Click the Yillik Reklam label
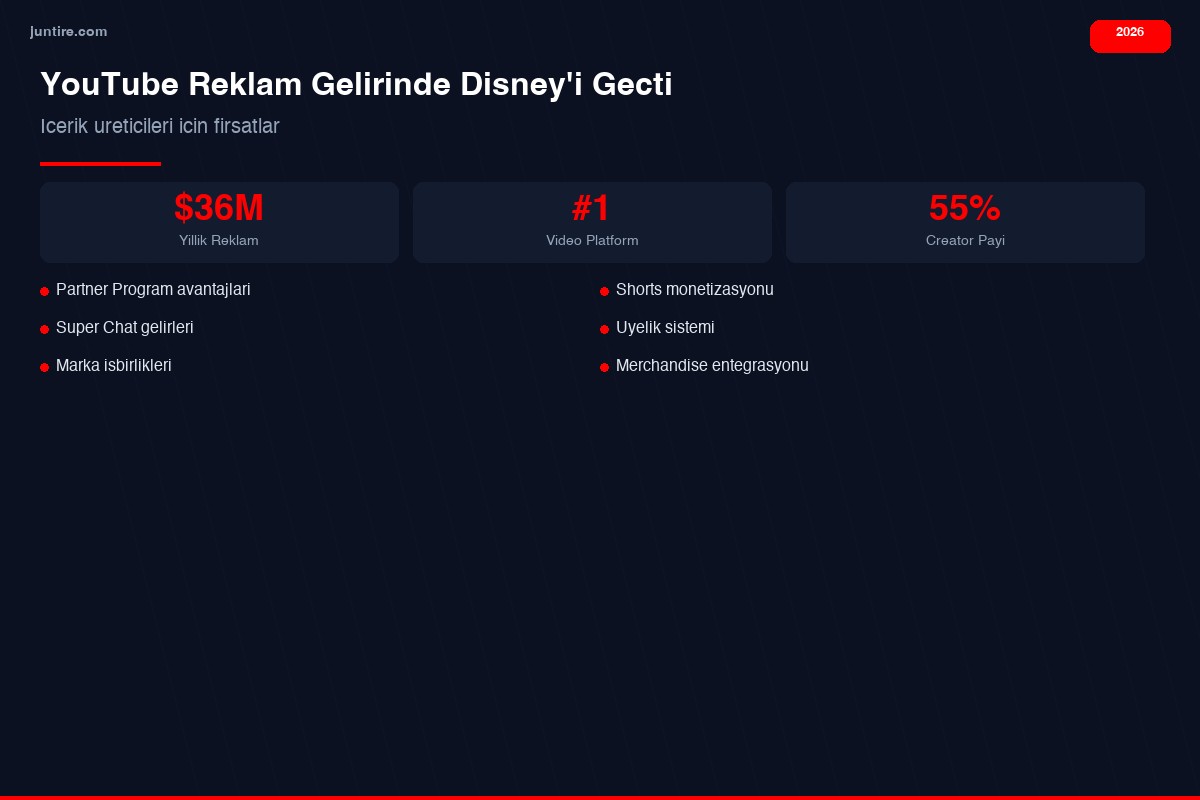The image size is (1200, 800). (219, 241)
